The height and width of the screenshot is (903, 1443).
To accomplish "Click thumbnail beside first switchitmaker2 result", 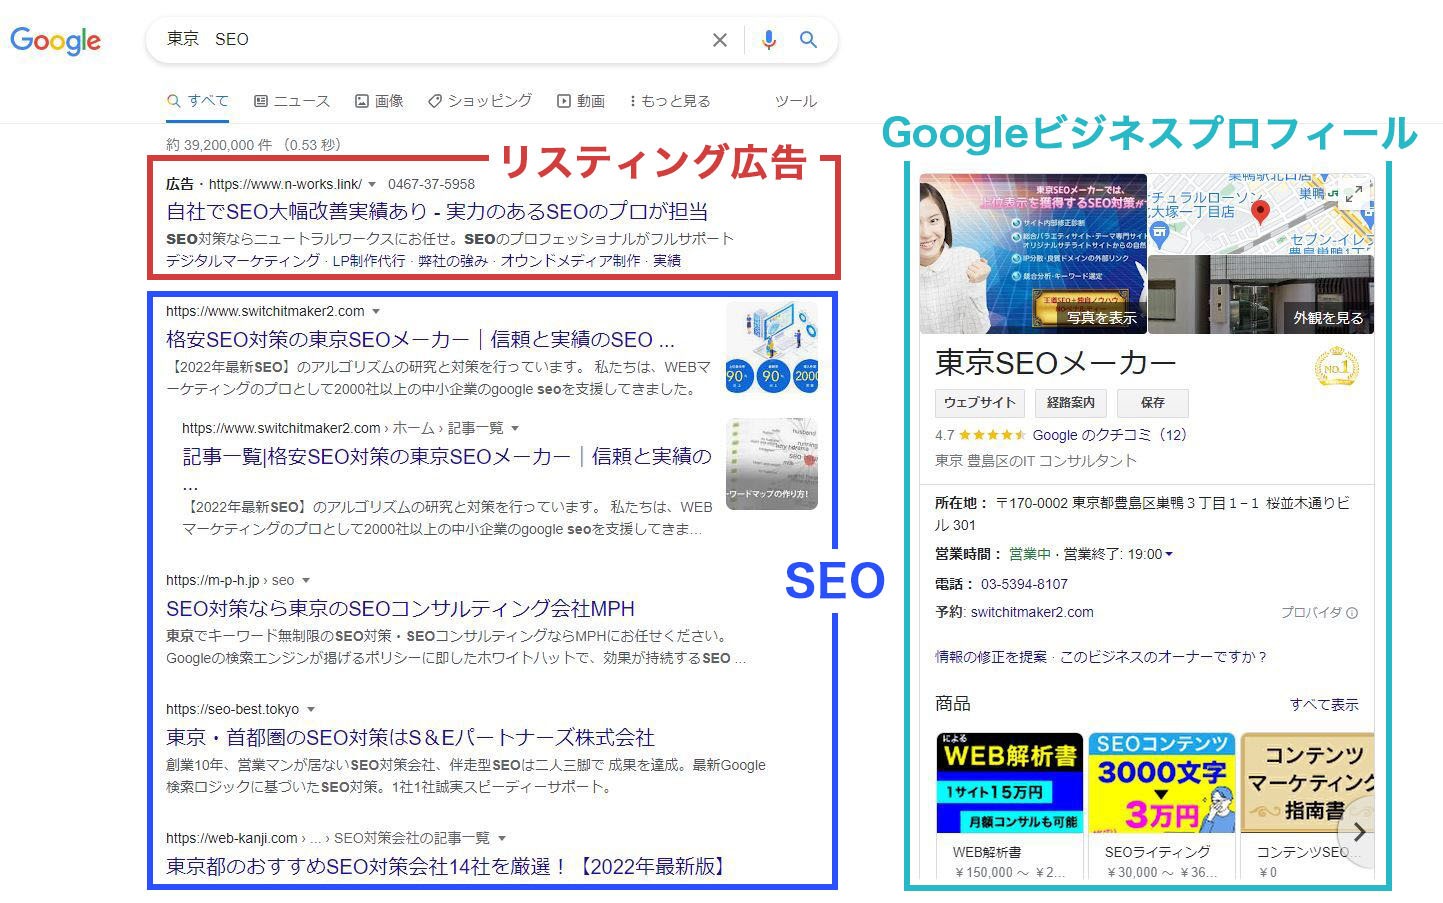I will (x=772, y=347).
